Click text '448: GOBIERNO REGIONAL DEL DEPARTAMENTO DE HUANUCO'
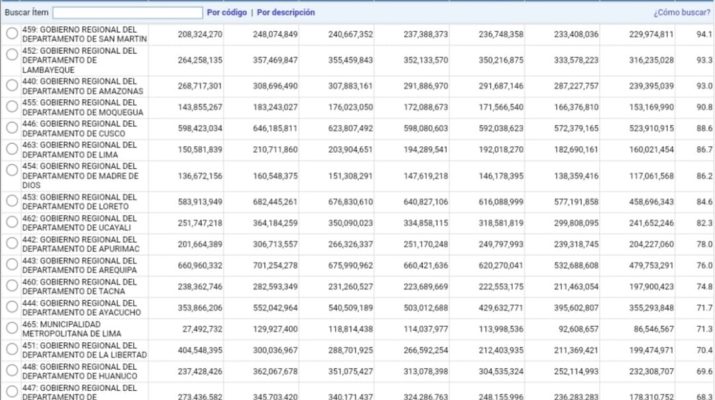The image size is (715, 400). (79, 371)
